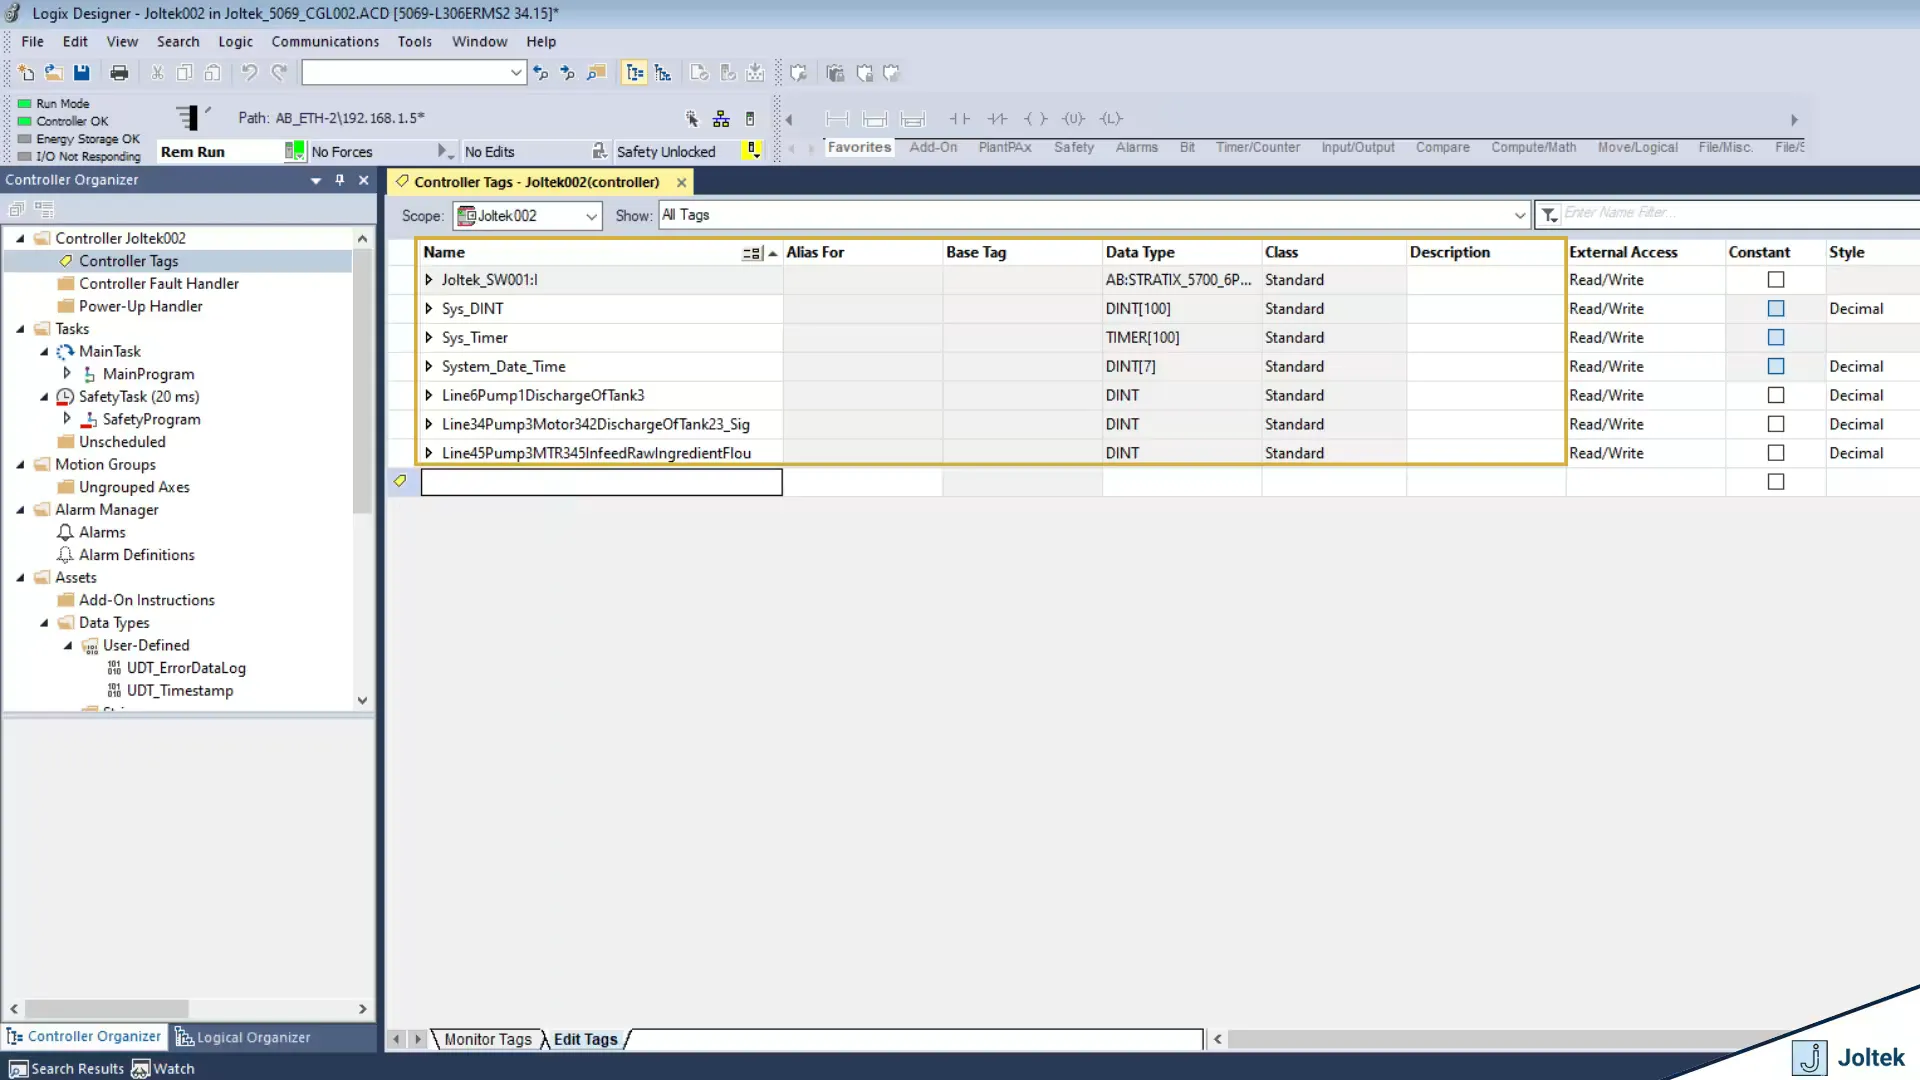Viewport: 1920px width, 1080px height.
Task: Insert a rung from instruction toolbar
Action: 837,119
